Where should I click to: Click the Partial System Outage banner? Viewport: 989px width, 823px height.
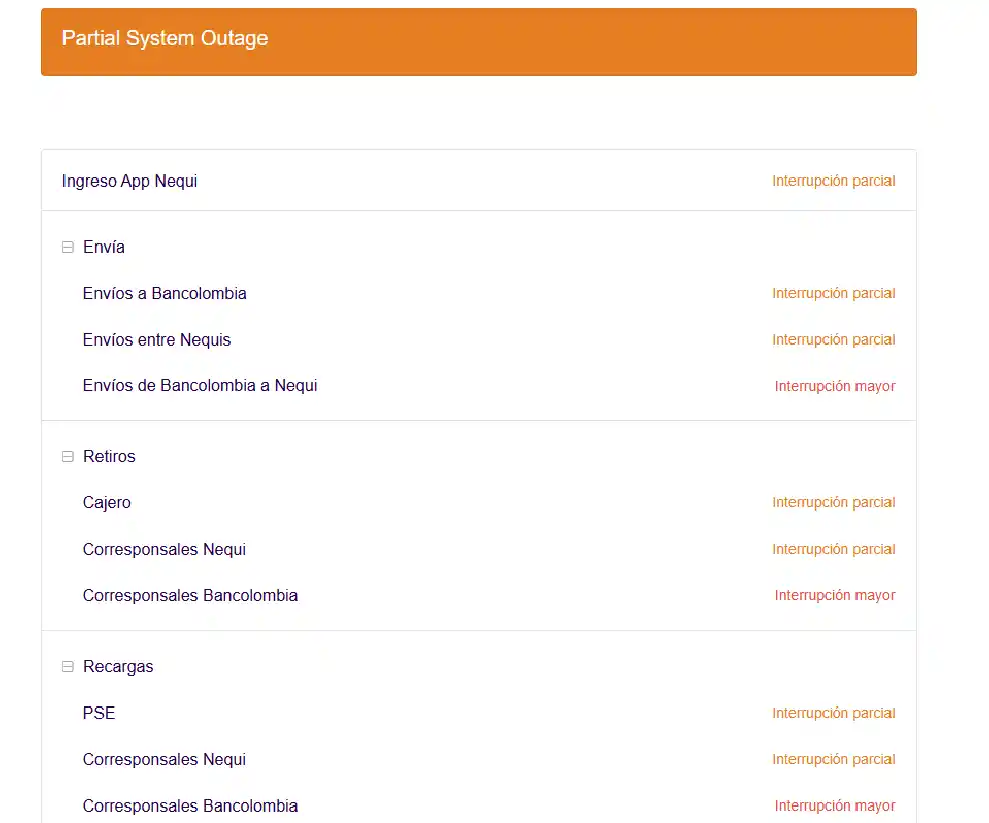pos(478,41)
